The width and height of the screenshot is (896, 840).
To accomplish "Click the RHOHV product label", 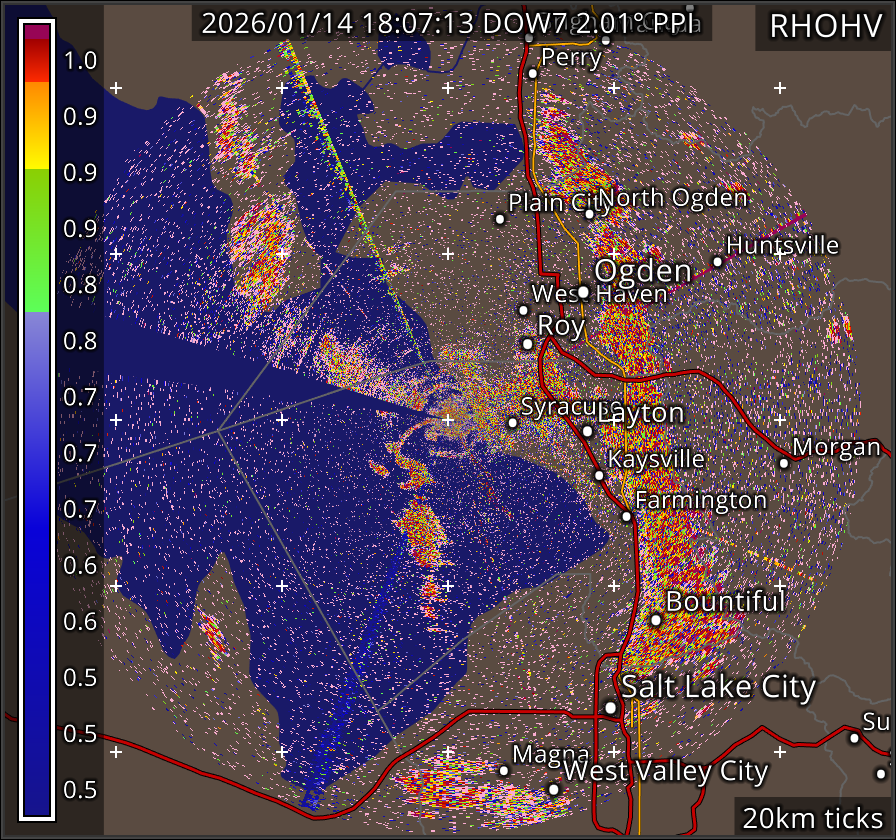I will 822,26.
